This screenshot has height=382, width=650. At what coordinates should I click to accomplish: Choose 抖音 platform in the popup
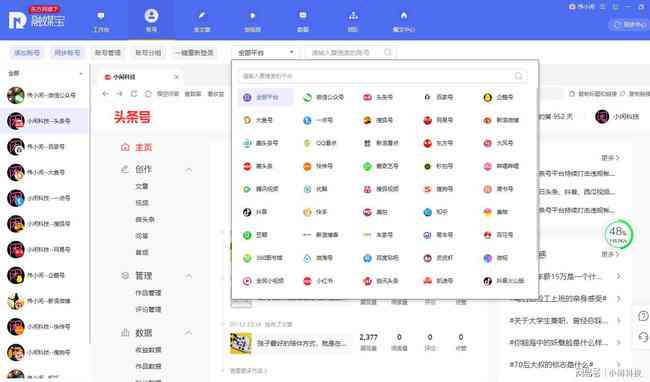[x=255, y=212]
